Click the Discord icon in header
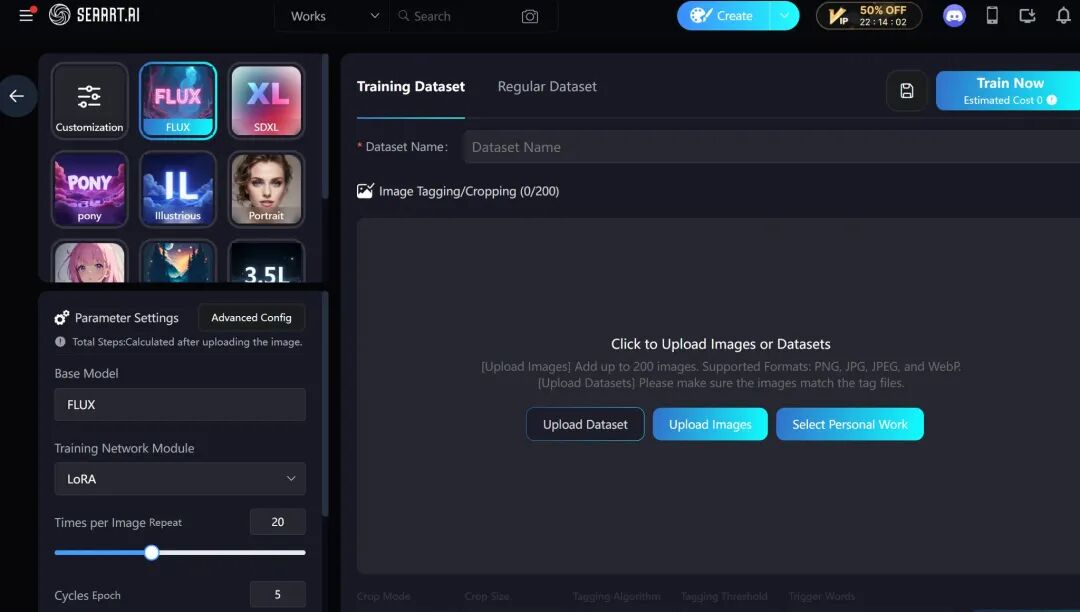The height and width of the screenshot is (612, 1080). (x=954, y=16)
